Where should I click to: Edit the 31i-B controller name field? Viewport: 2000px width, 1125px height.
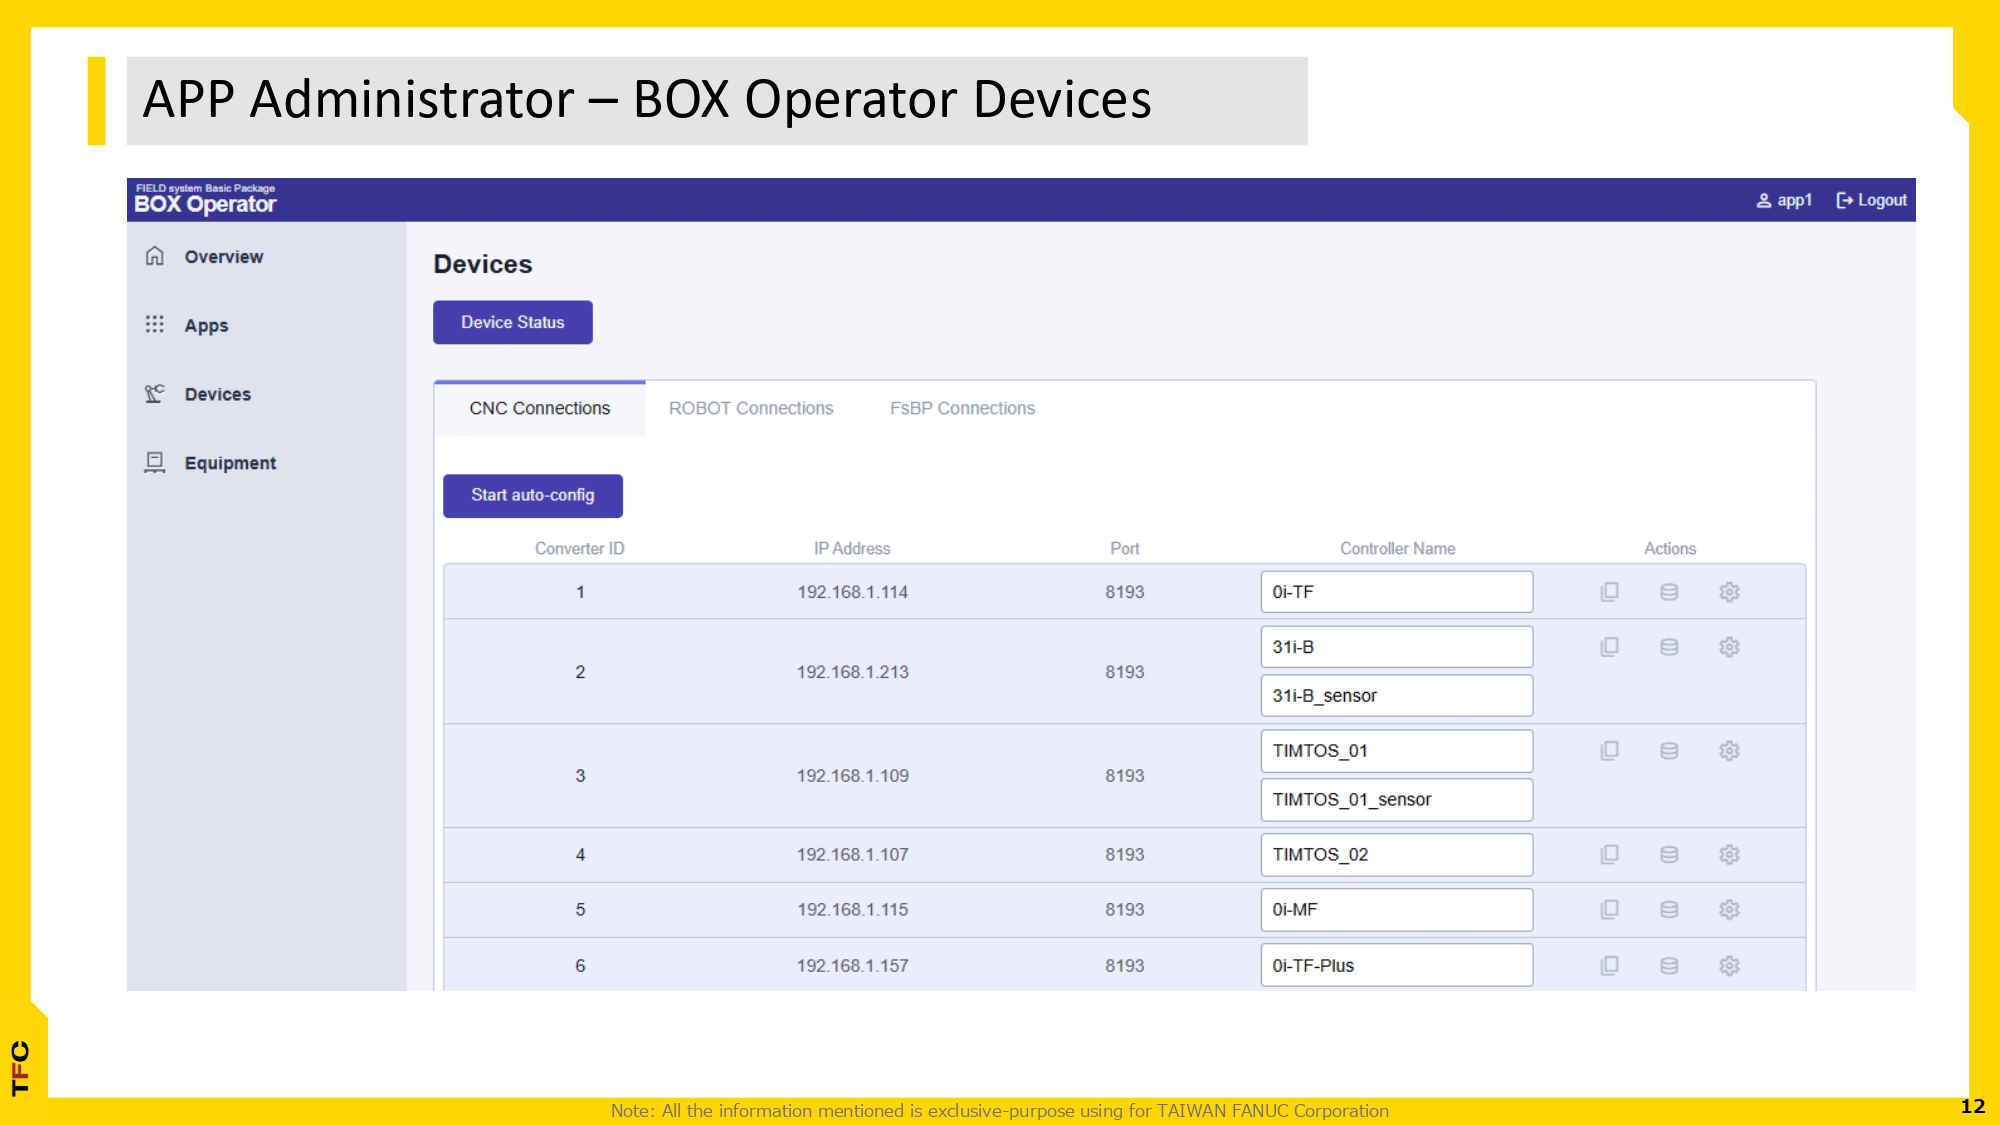point(1397,647)
